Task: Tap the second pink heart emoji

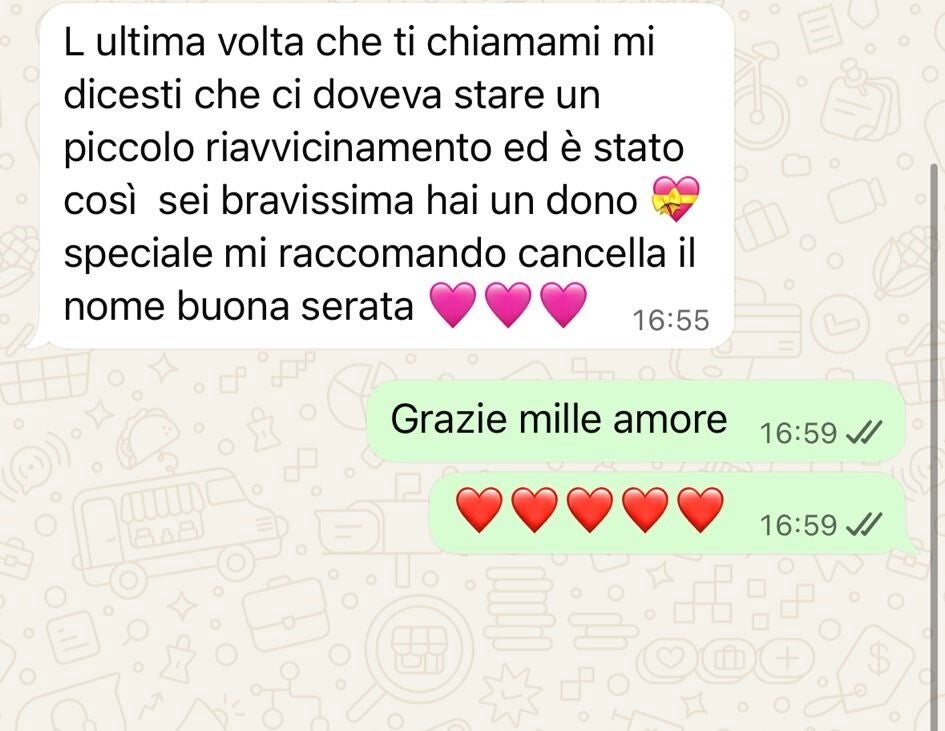Action: click(508, 304)
